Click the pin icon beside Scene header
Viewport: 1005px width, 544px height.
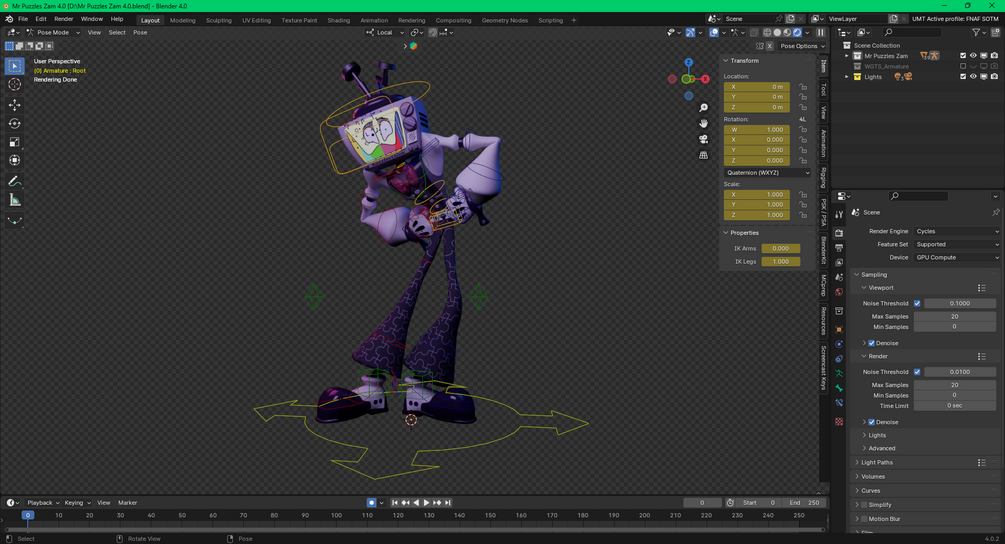(x=995, y=212)
